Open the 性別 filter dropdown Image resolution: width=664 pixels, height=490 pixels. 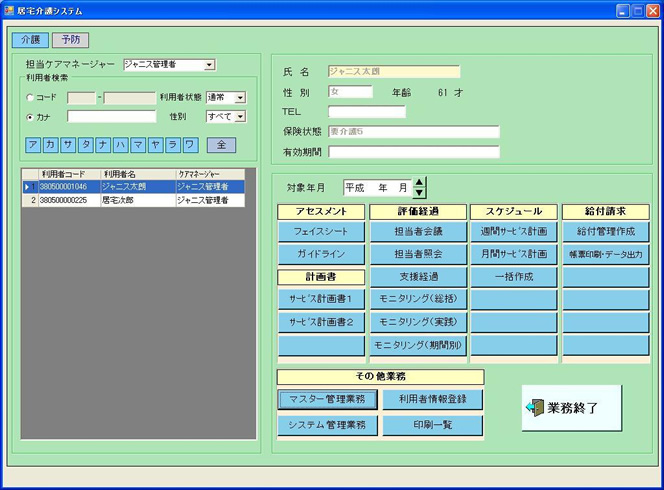240,117
